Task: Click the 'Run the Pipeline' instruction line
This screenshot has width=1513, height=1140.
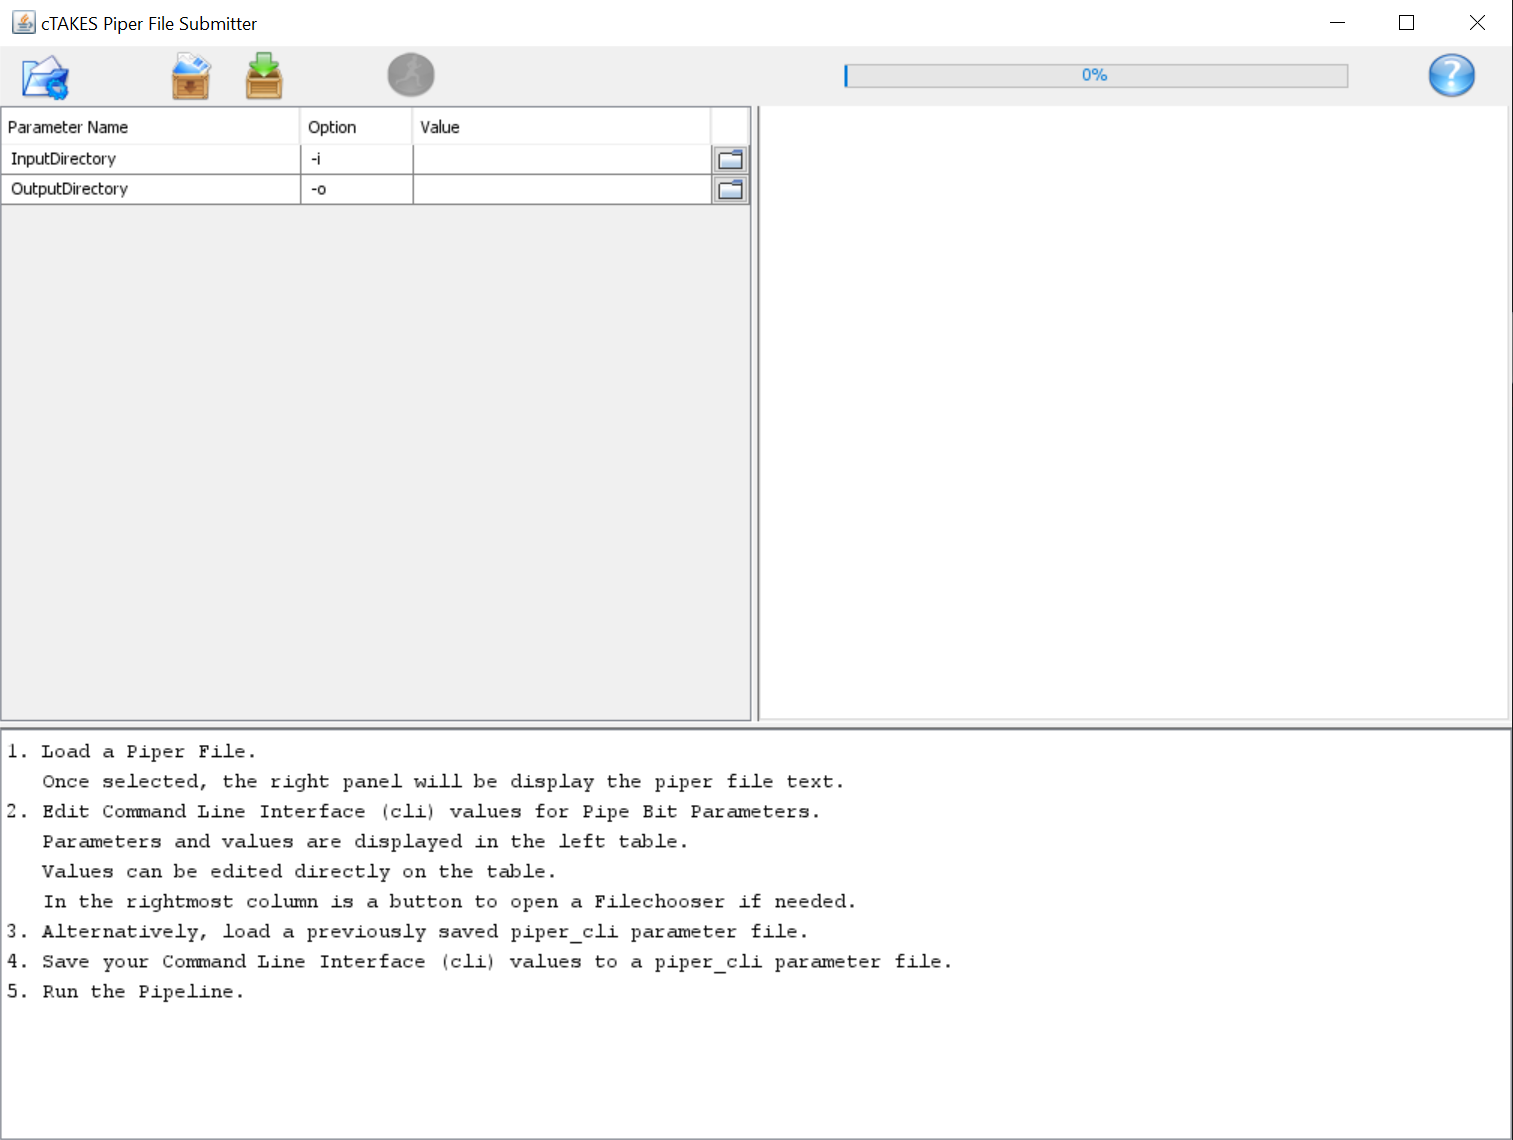Action: click(x=142, y=992)
